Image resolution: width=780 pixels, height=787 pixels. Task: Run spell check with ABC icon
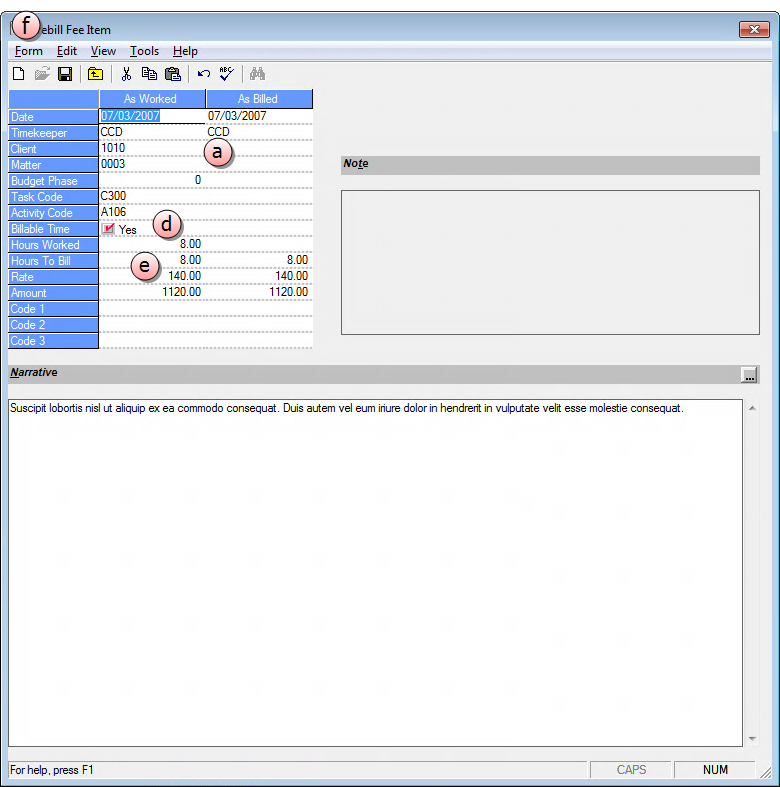(x=226, y=74)
